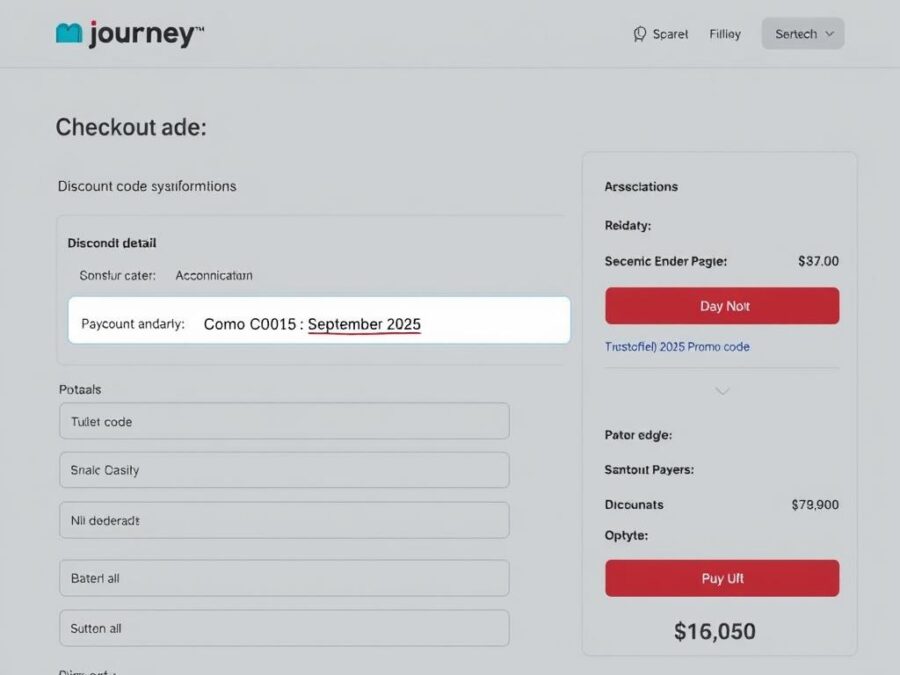Click the underlined September 2025 date link
The height and width of the screenshot is (675, 900).
364,324
